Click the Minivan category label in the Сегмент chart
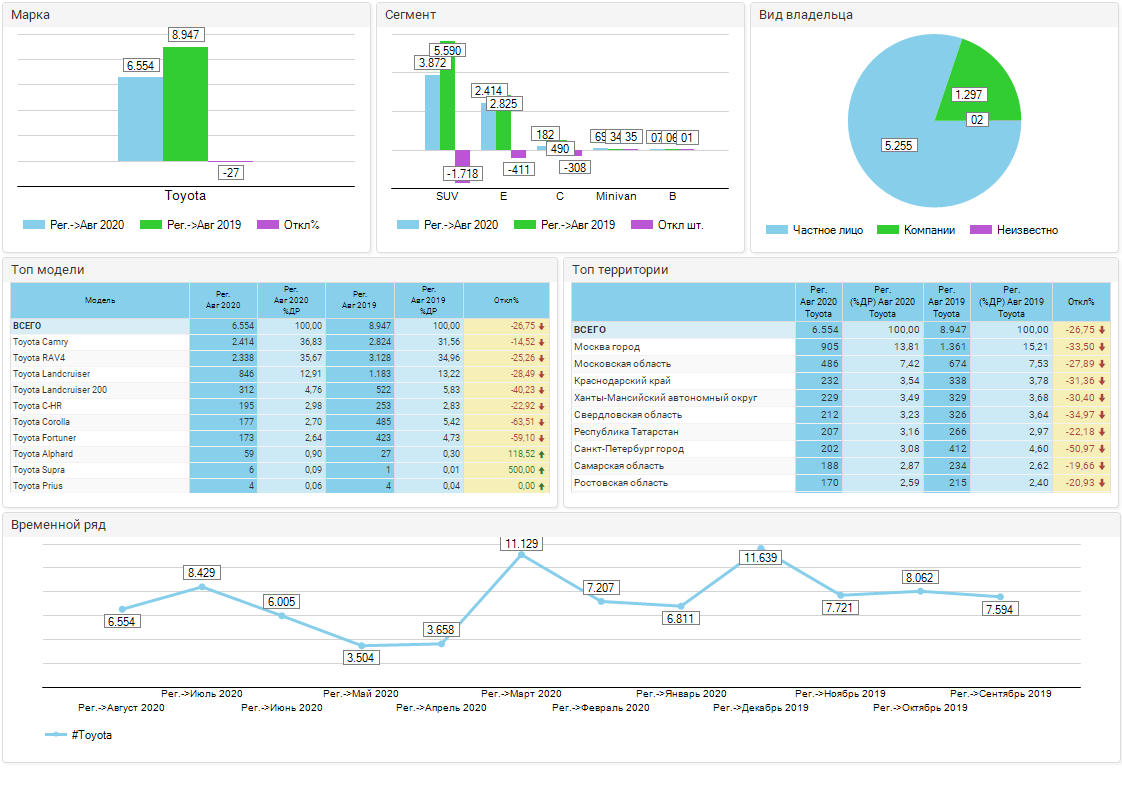Viewport: 1122px width, 793px height. [x=616, y=196]
